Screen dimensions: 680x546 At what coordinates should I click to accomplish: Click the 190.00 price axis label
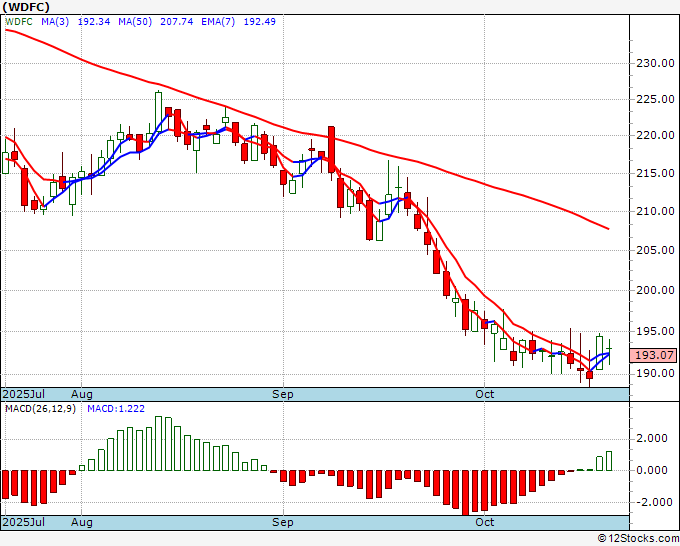655,373
